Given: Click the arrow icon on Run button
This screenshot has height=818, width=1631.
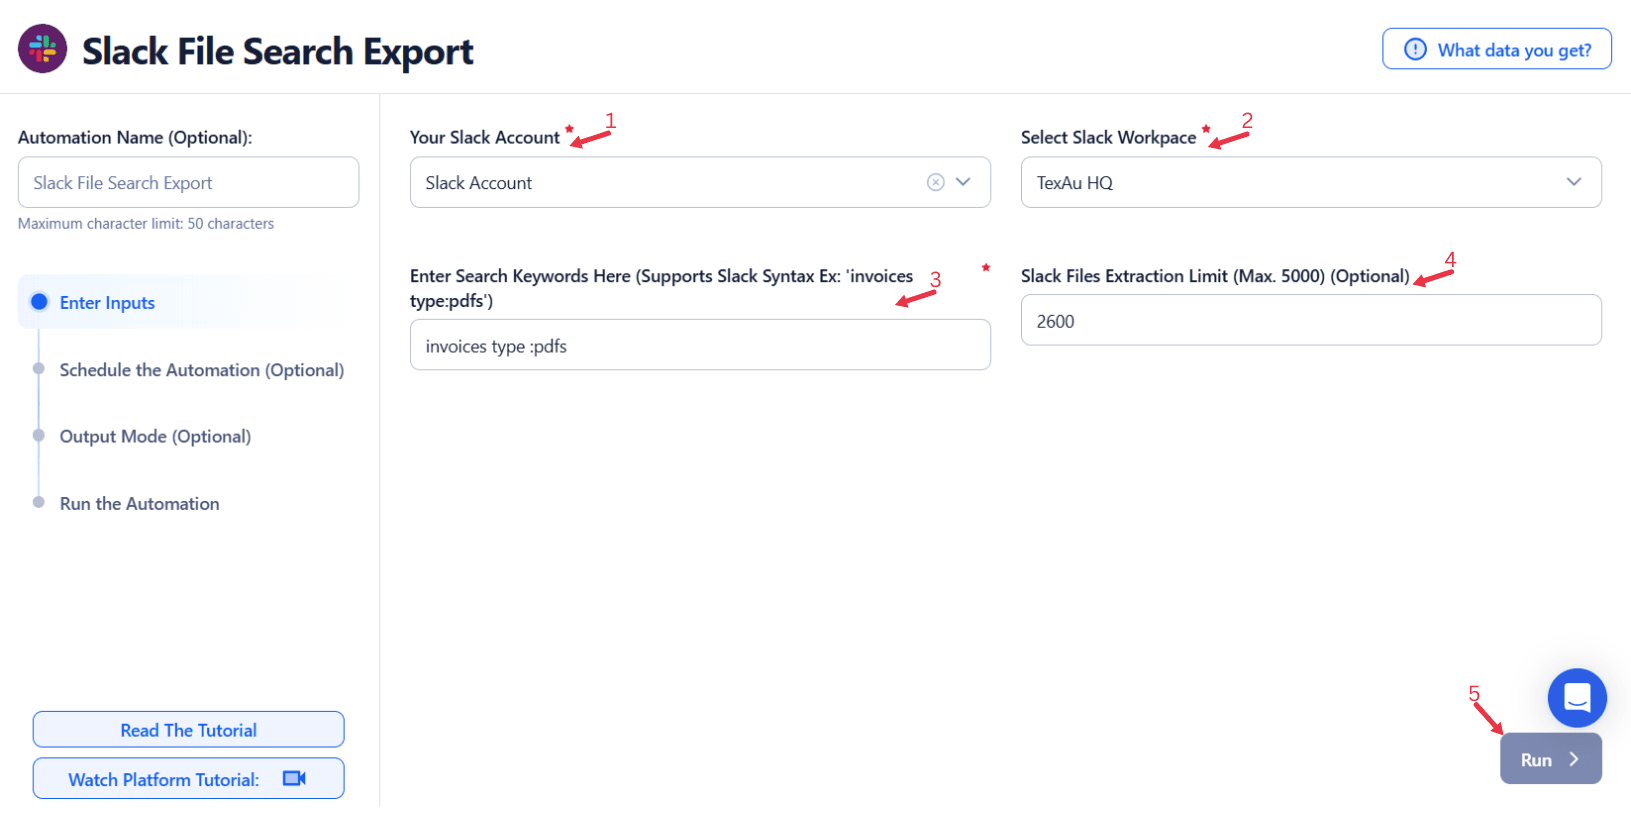Looking at the screenshot, I should [x=1574, y=759].
